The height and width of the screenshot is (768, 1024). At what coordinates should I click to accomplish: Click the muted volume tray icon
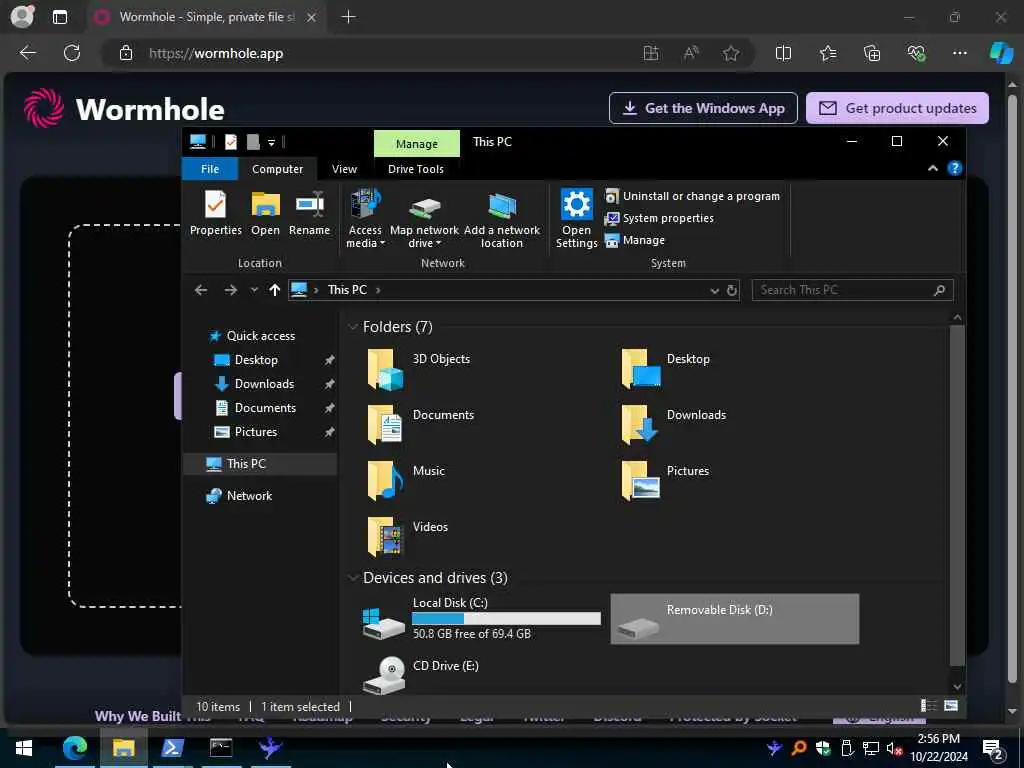[893, 748]
